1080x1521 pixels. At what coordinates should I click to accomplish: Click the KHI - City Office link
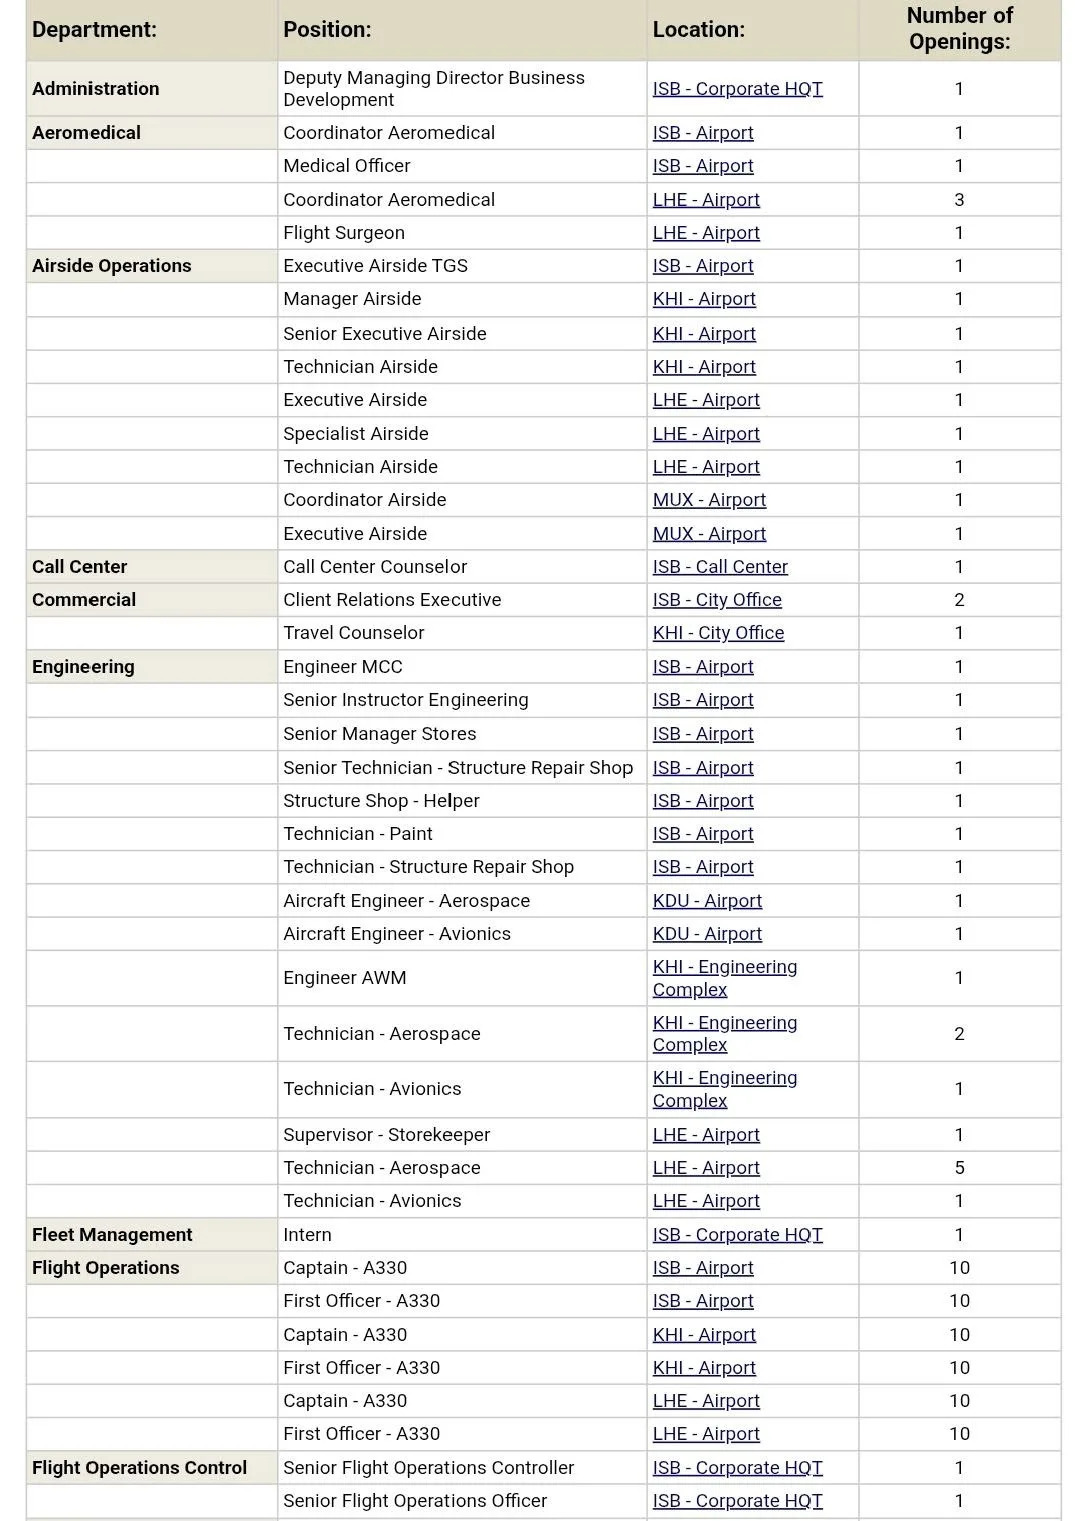click(718, 633)
